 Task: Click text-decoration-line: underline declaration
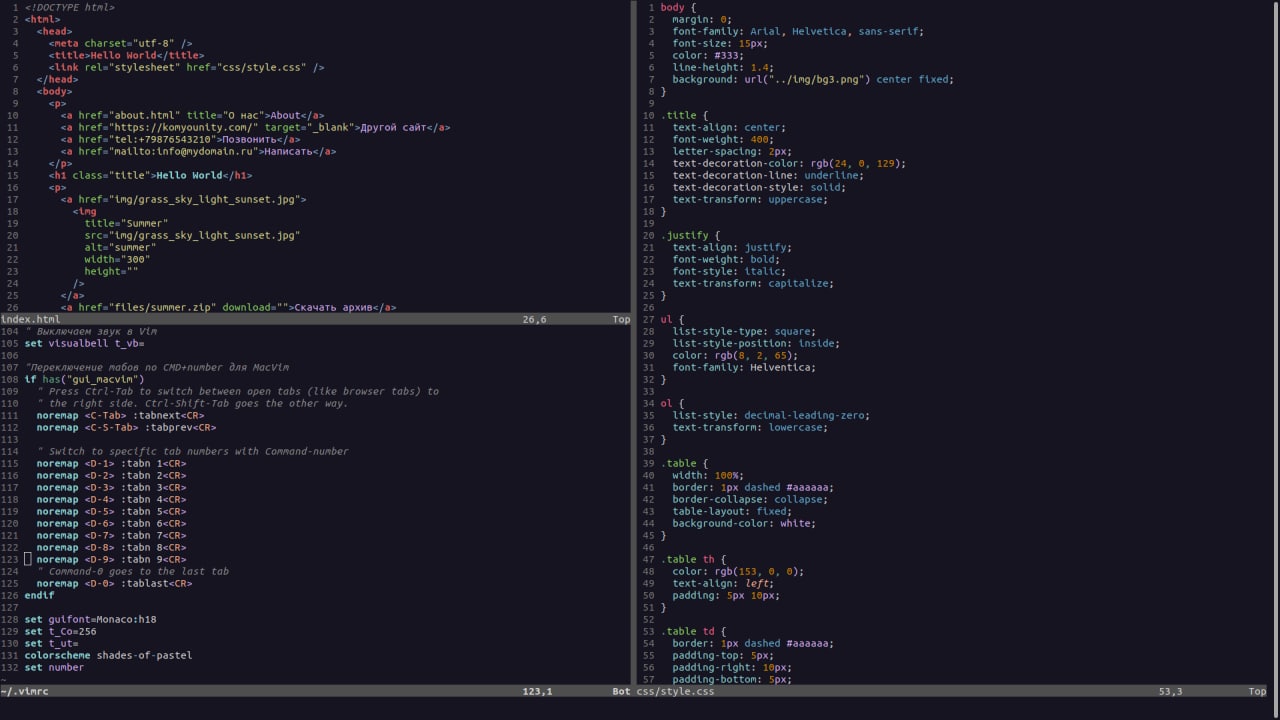(768, 175)
